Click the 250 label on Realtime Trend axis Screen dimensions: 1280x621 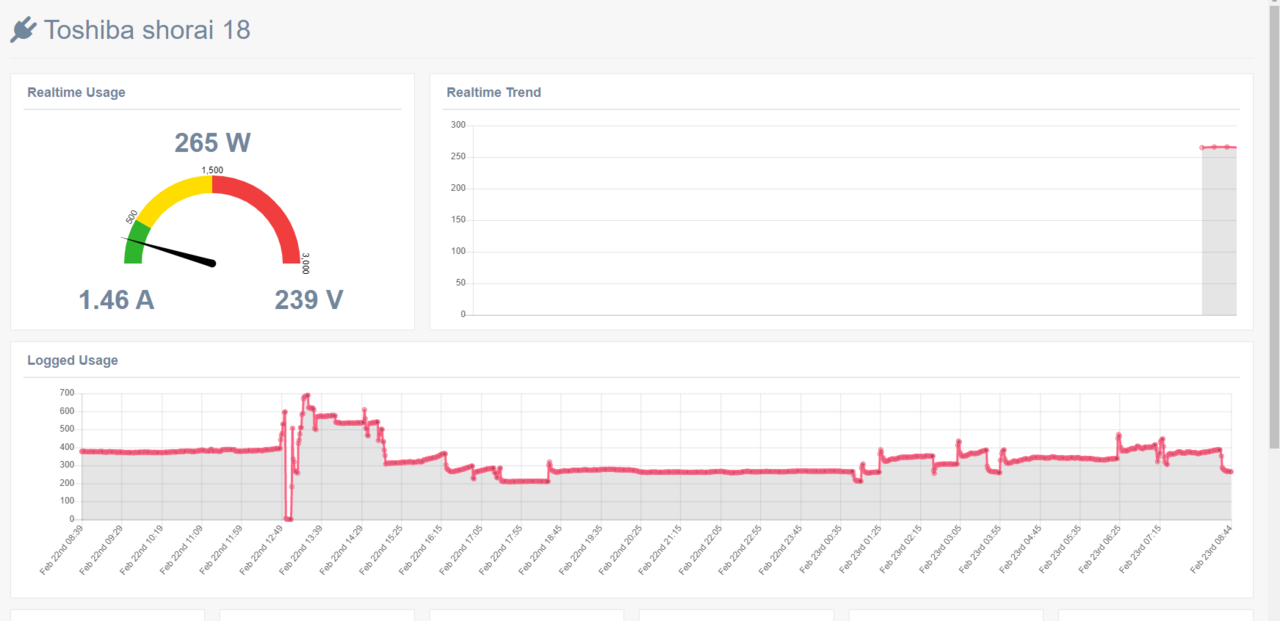[458, 157]
